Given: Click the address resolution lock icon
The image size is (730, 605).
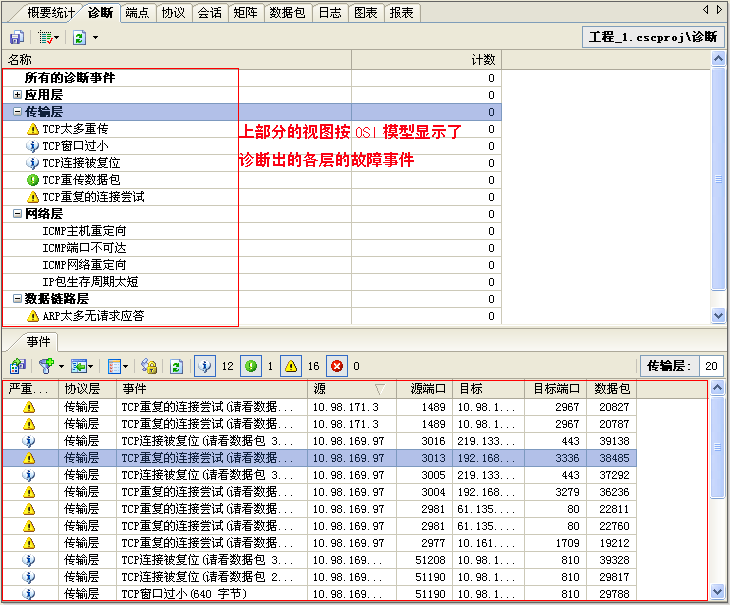Looking at the screenshot, I should tap(149, 366).
